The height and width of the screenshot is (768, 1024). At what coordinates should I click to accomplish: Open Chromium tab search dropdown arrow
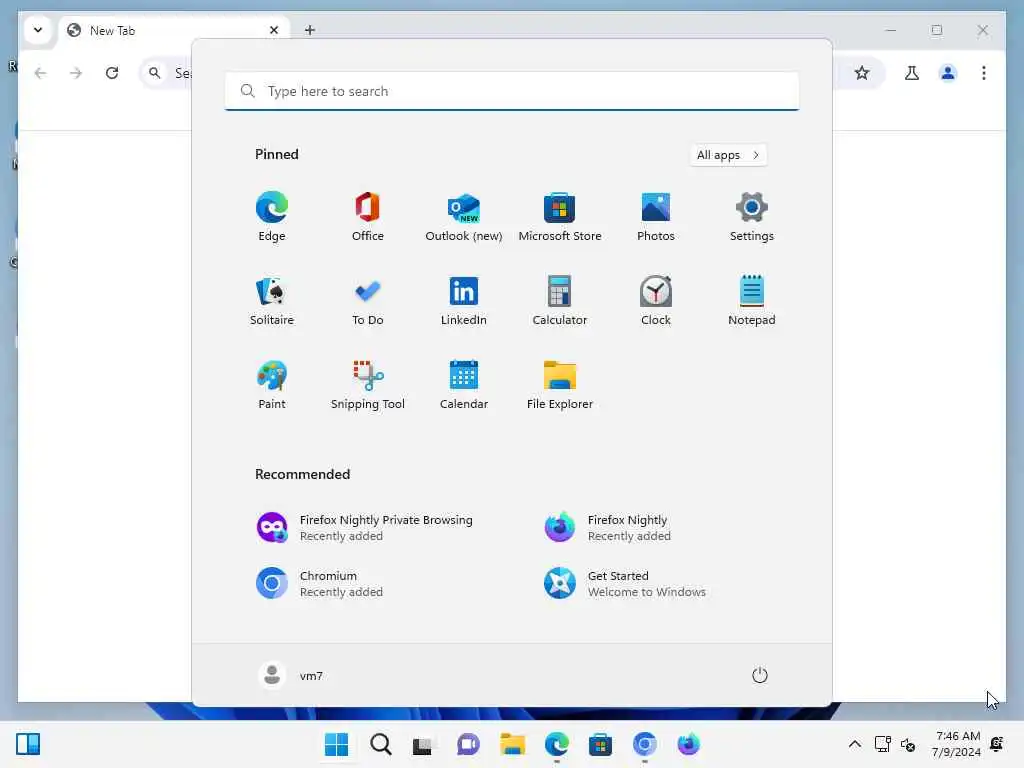[x=38, y=30]
